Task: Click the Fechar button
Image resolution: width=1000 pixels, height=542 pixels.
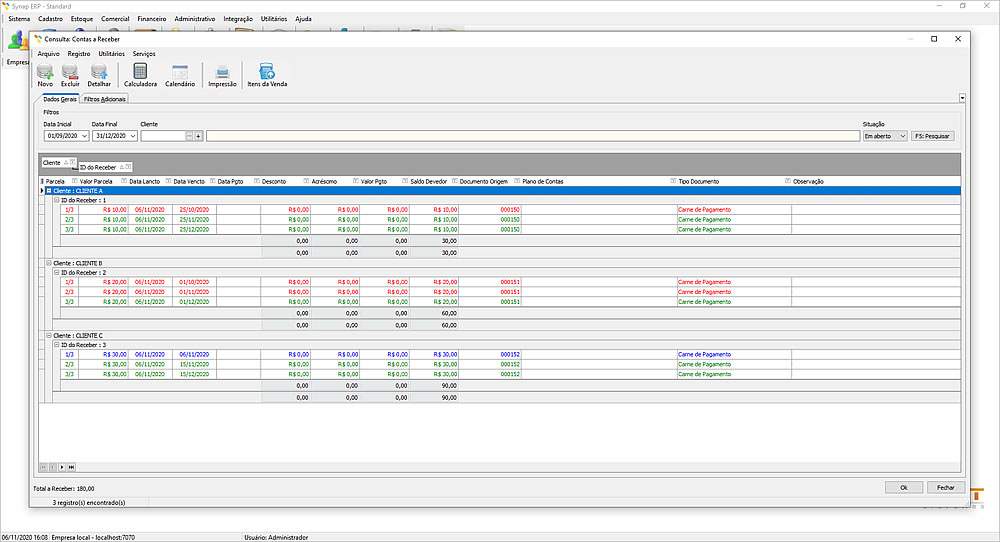Action: tap(945, 487)
